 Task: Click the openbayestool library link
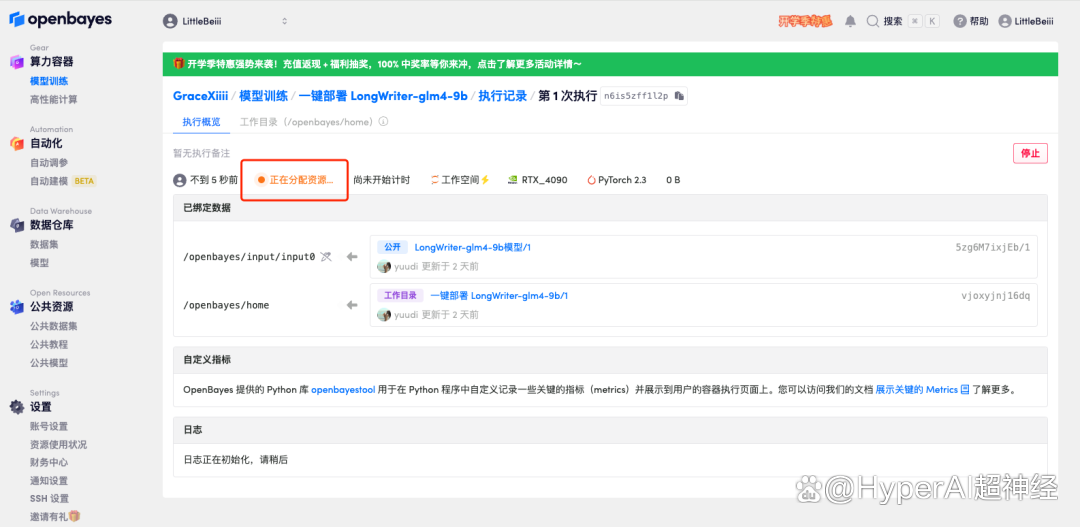(x=343, y=389)
